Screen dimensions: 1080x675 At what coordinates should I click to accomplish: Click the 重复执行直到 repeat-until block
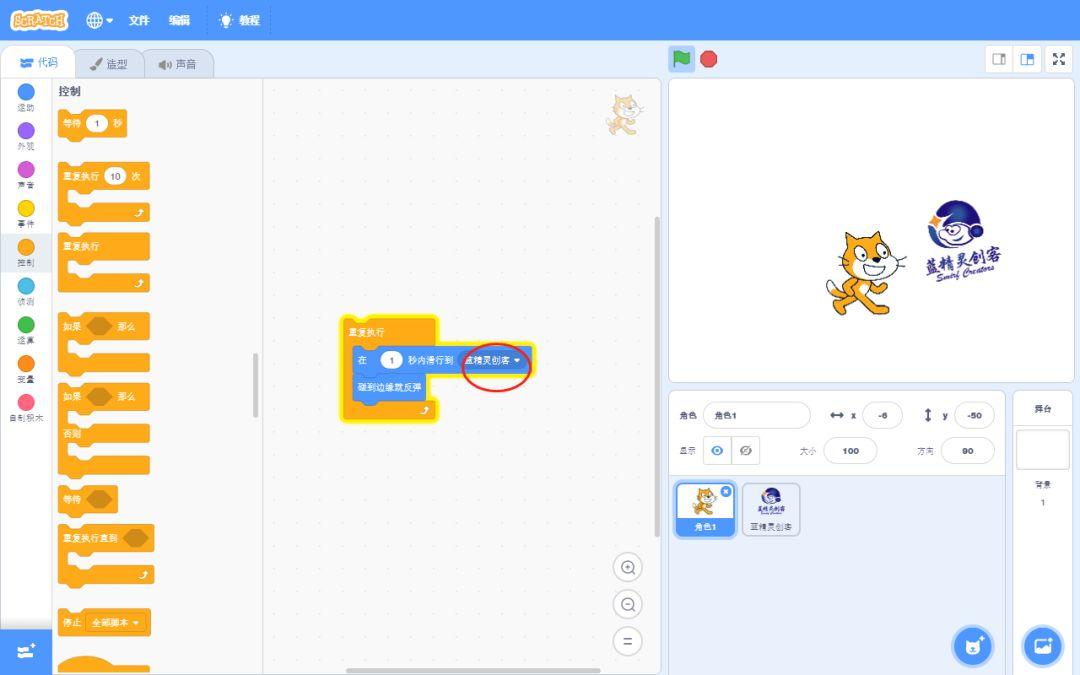(105, 538)
